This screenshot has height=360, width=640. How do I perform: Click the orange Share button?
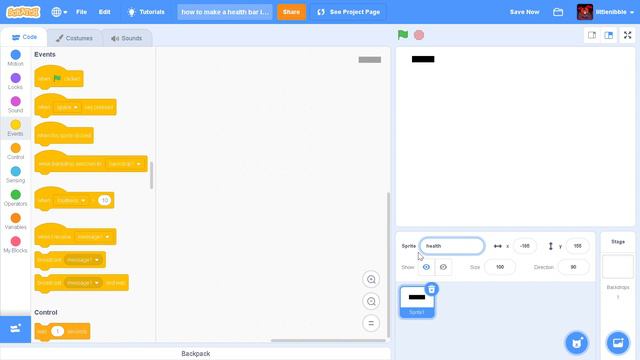click(x=291, y=12)
